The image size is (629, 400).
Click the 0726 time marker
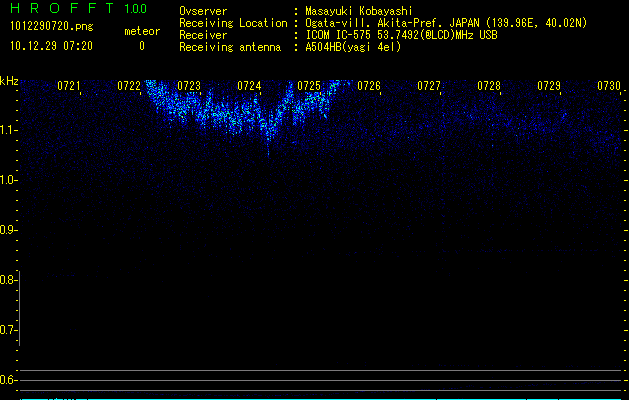369,86
